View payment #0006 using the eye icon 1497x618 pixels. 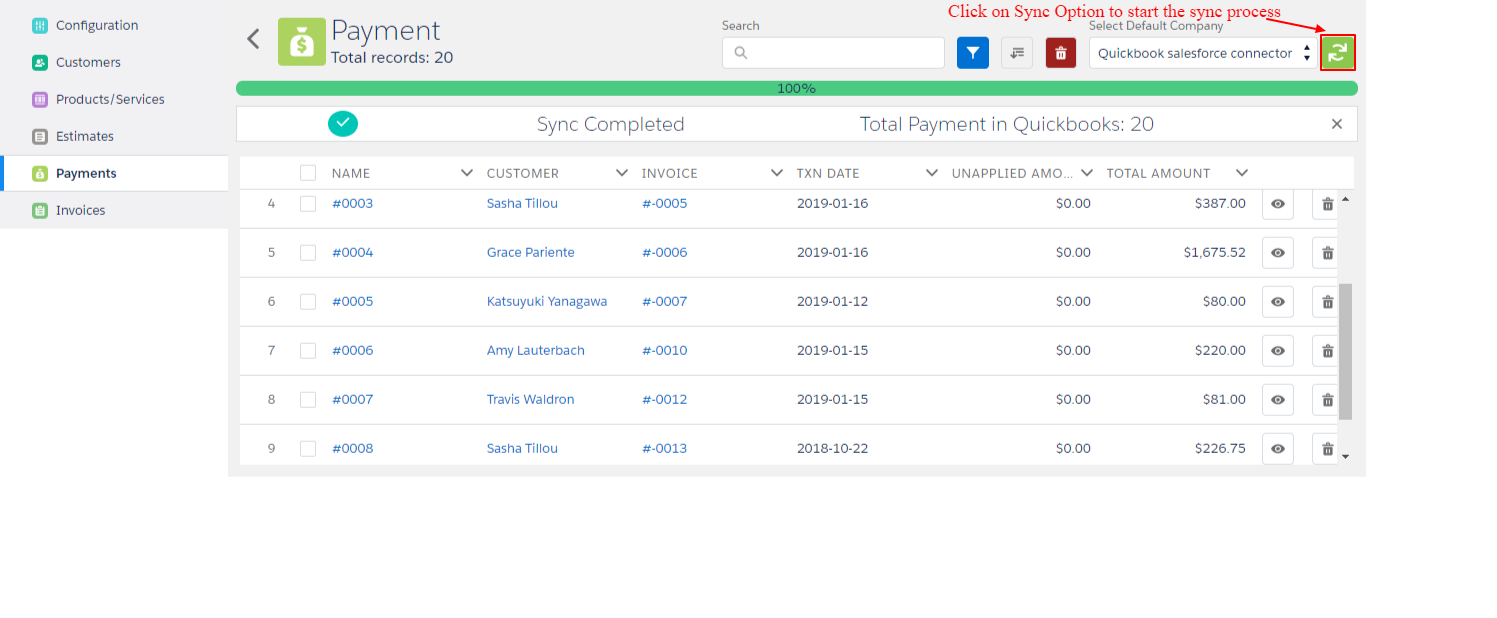click(x=1278, y=351)
